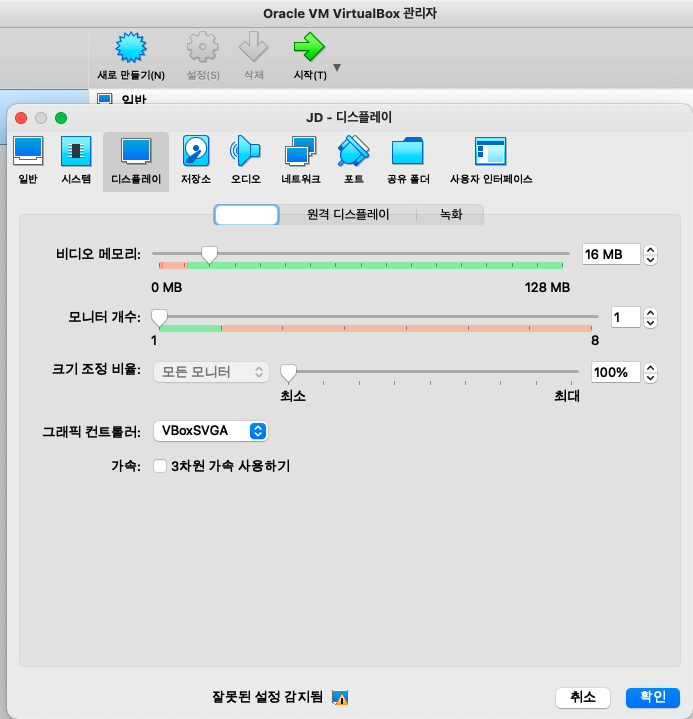Image resolution: width=693 pixels, height=719 pixels.
Task: Open the dropdown arrow next to 시작(T)
Action: 337,68
